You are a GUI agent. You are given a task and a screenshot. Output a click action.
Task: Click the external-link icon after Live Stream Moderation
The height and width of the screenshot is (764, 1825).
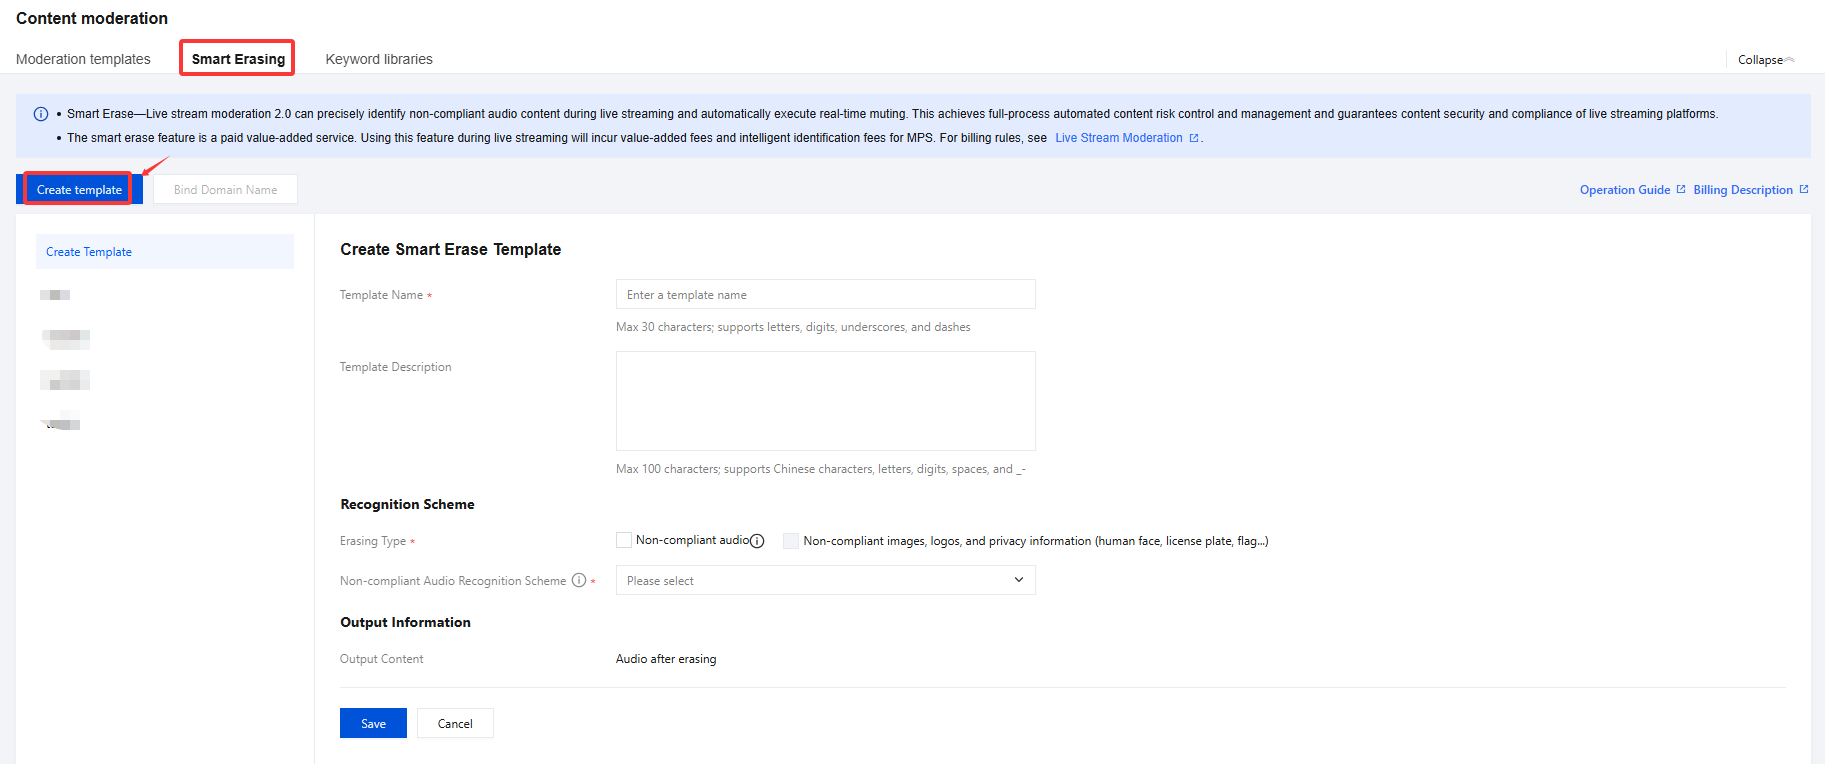pos(1193,139)
